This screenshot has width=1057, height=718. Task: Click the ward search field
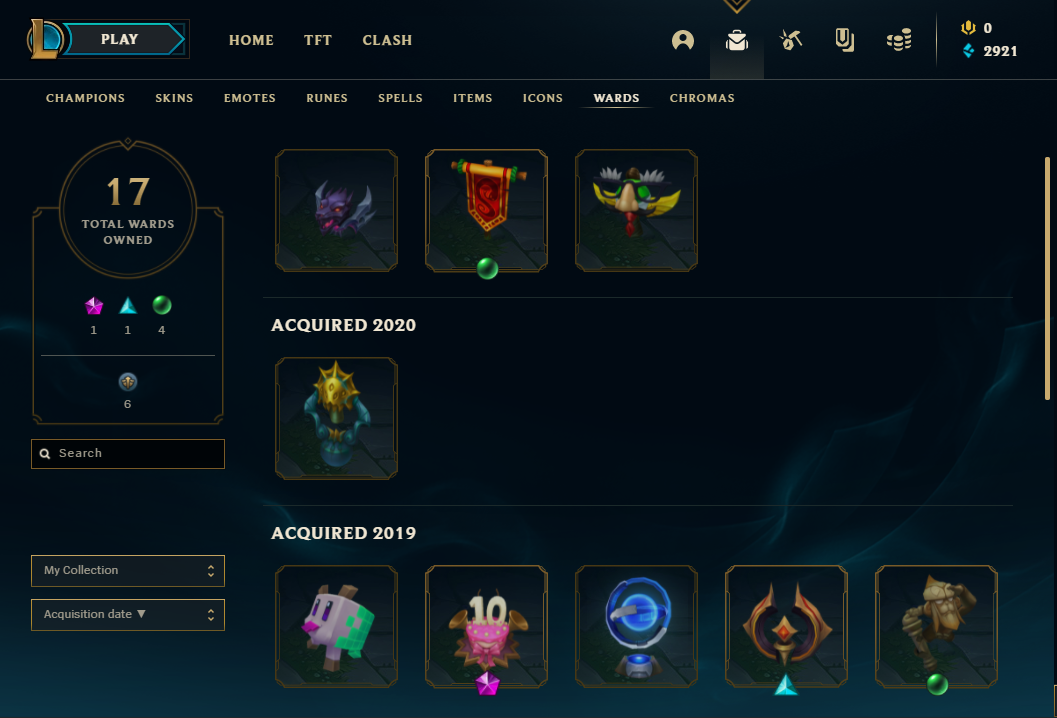128,454
